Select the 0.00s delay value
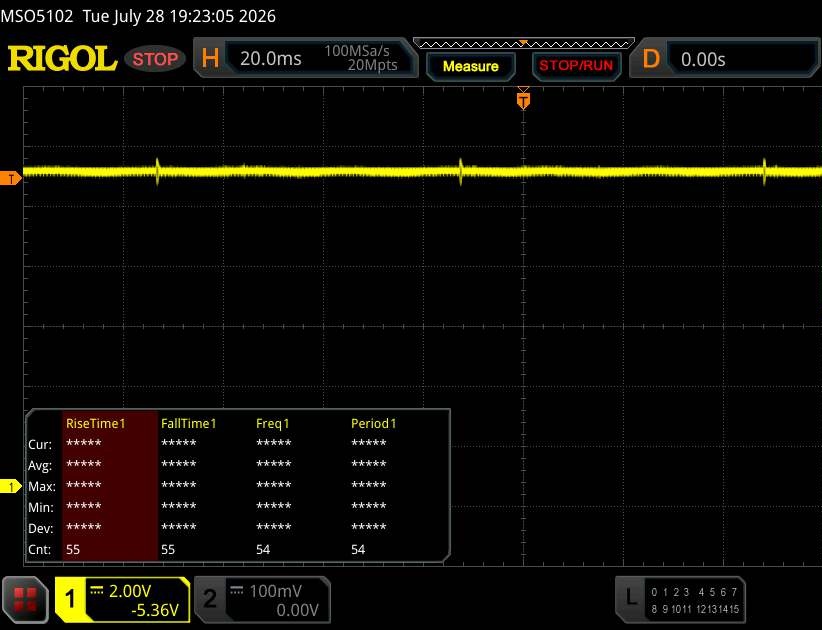 (x=703, y=59)
